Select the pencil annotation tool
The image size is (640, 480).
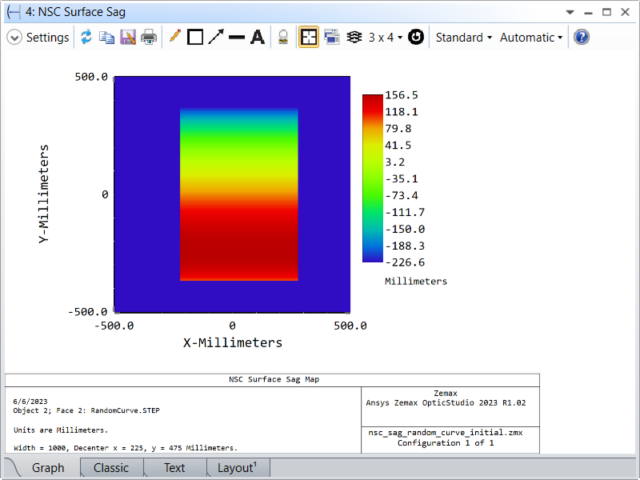pos(175,37)
